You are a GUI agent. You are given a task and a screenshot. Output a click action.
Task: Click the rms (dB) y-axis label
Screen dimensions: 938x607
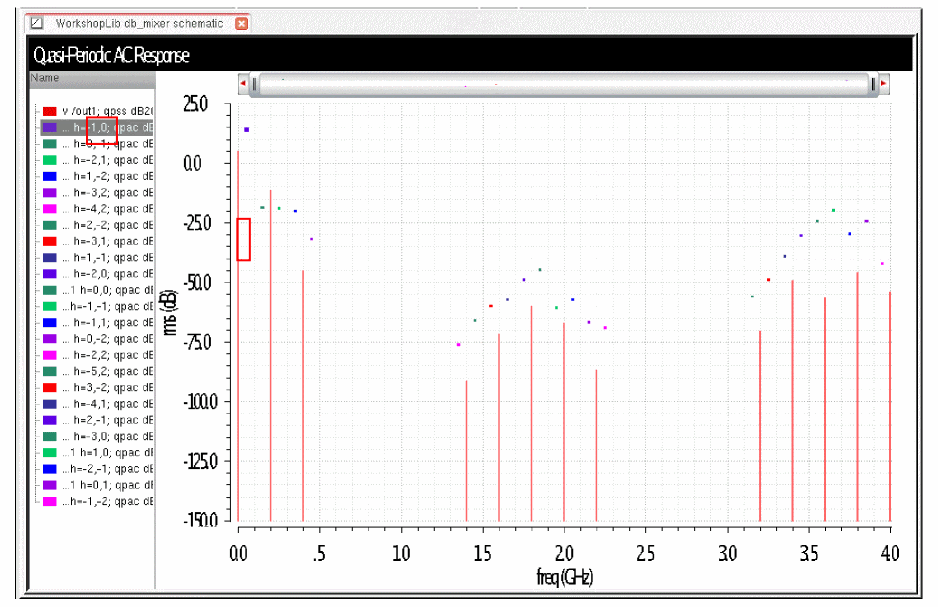pyautogui.click(x=169, y=312)
